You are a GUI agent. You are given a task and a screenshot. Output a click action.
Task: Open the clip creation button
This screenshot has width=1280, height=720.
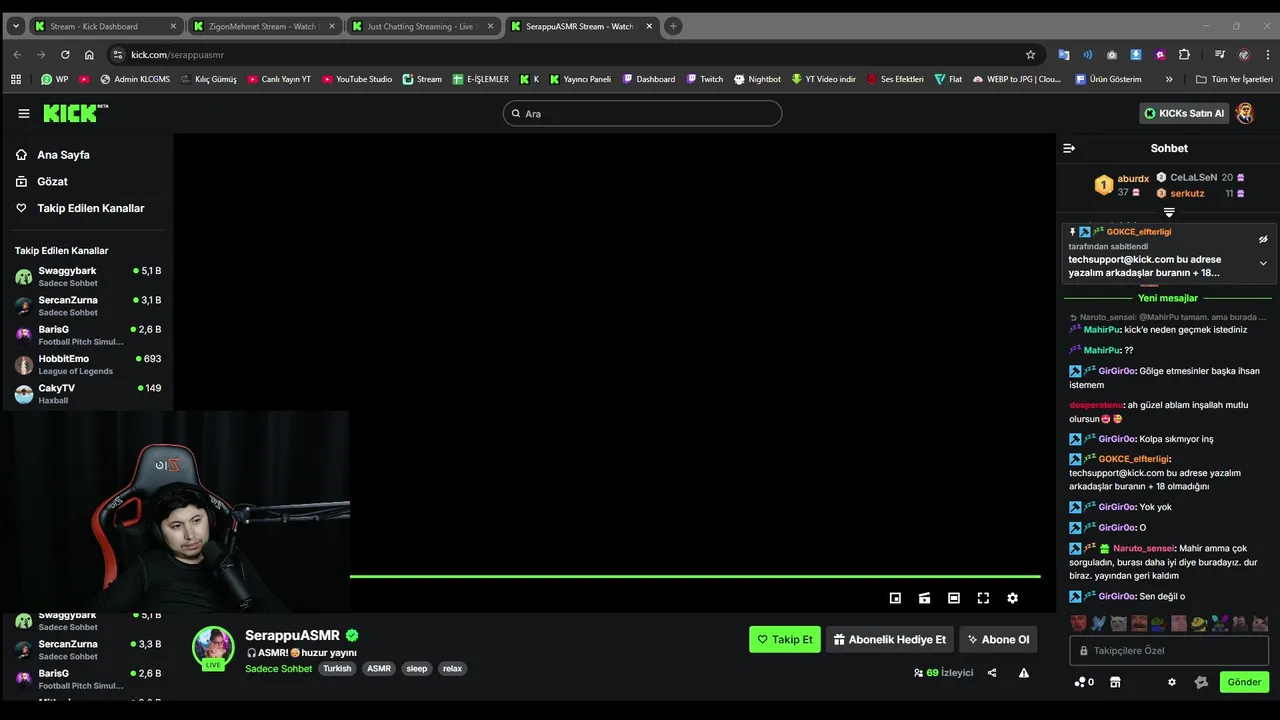pyautogui.click(x=924, y=598)
